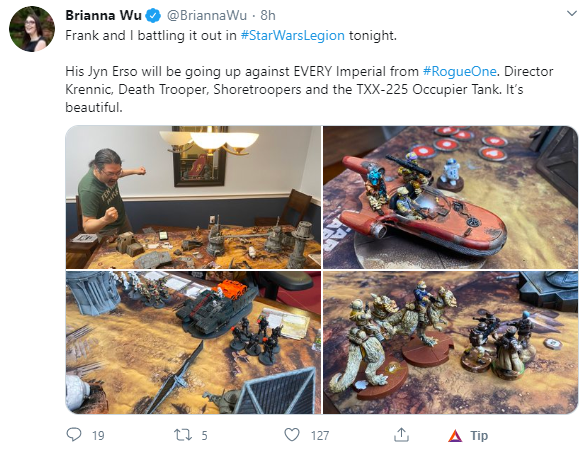The image size is (587, 450).
Task: Retweet this post via the retweet icon
Action: [x=183, y=435]
